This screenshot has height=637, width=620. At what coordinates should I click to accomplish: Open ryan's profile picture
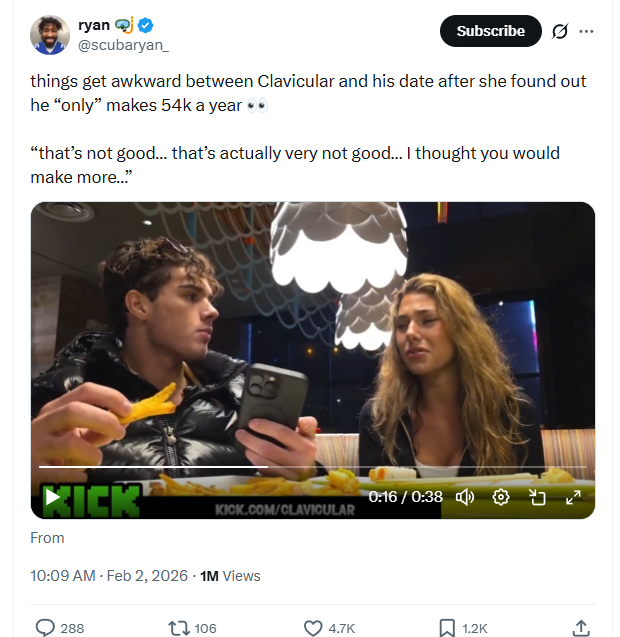[x=49, y=35]
